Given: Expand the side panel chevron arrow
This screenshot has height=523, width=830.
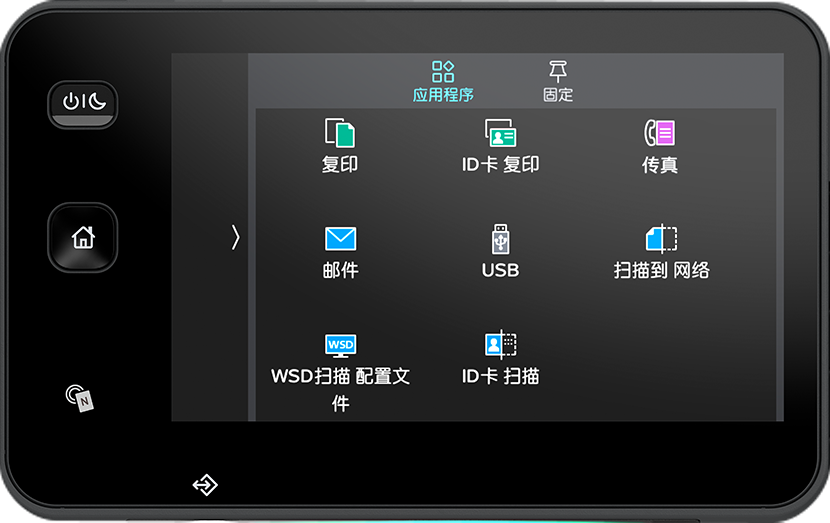Looking at the screenshot, I should (235, 237).
